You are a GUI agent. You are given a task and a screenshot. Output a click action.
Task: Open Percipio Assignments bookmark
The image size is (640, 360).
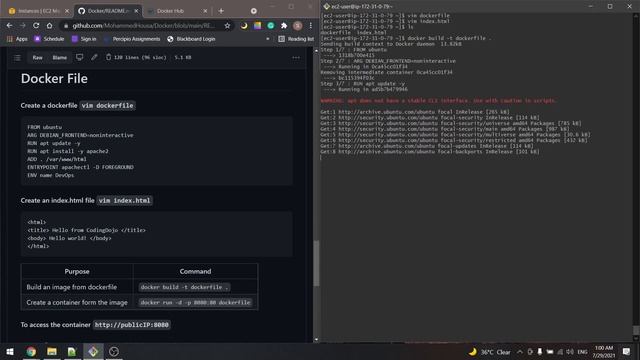[131, 39]
